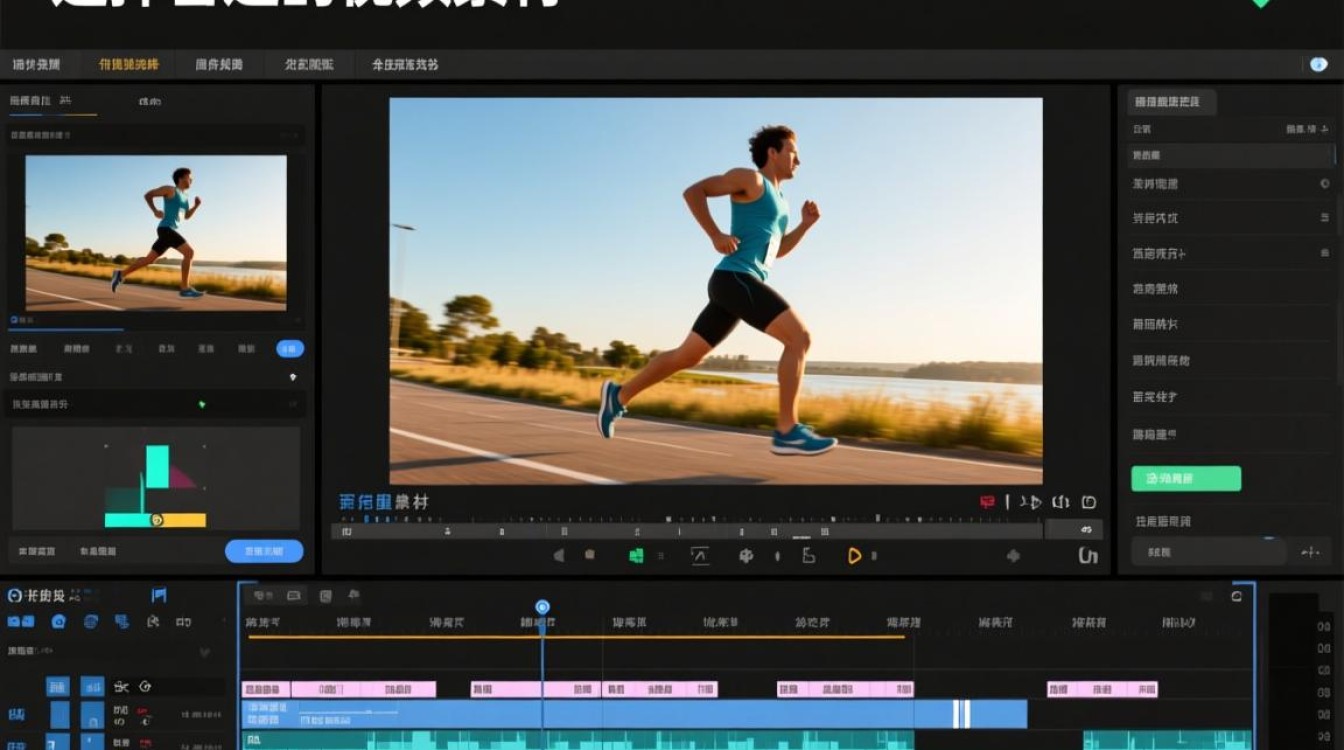Click the green marker icon in left panel

click(201, 404)
